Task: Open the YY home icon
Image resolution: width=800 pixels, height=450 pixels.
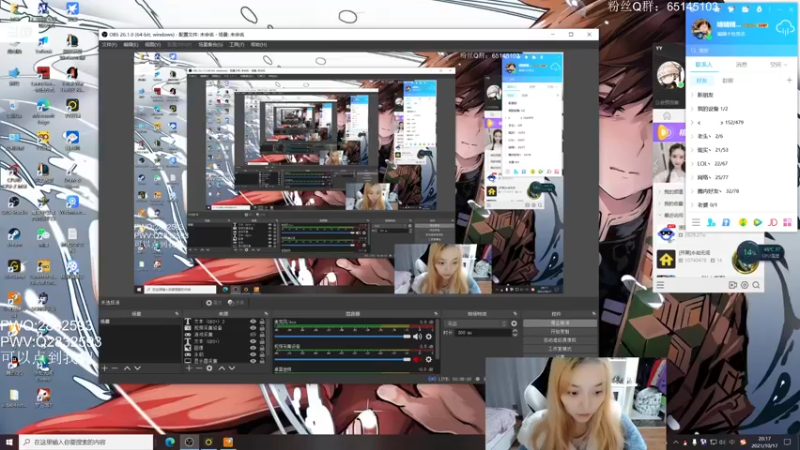Action: pos(667,116)
